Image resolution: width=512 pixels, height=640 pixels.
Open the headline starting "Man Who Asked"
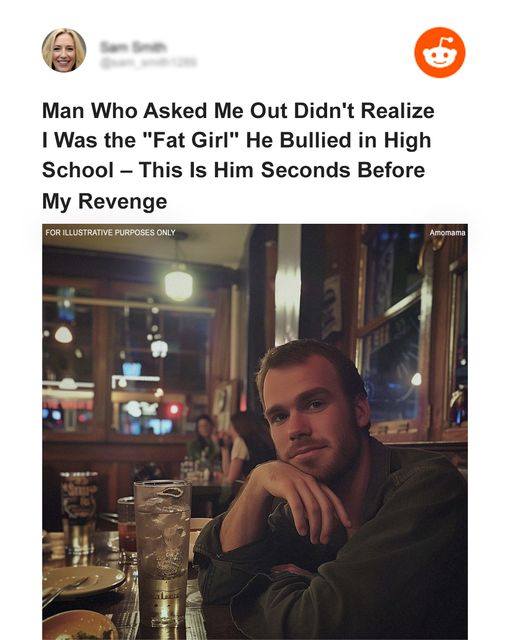(x=238, y=156)
